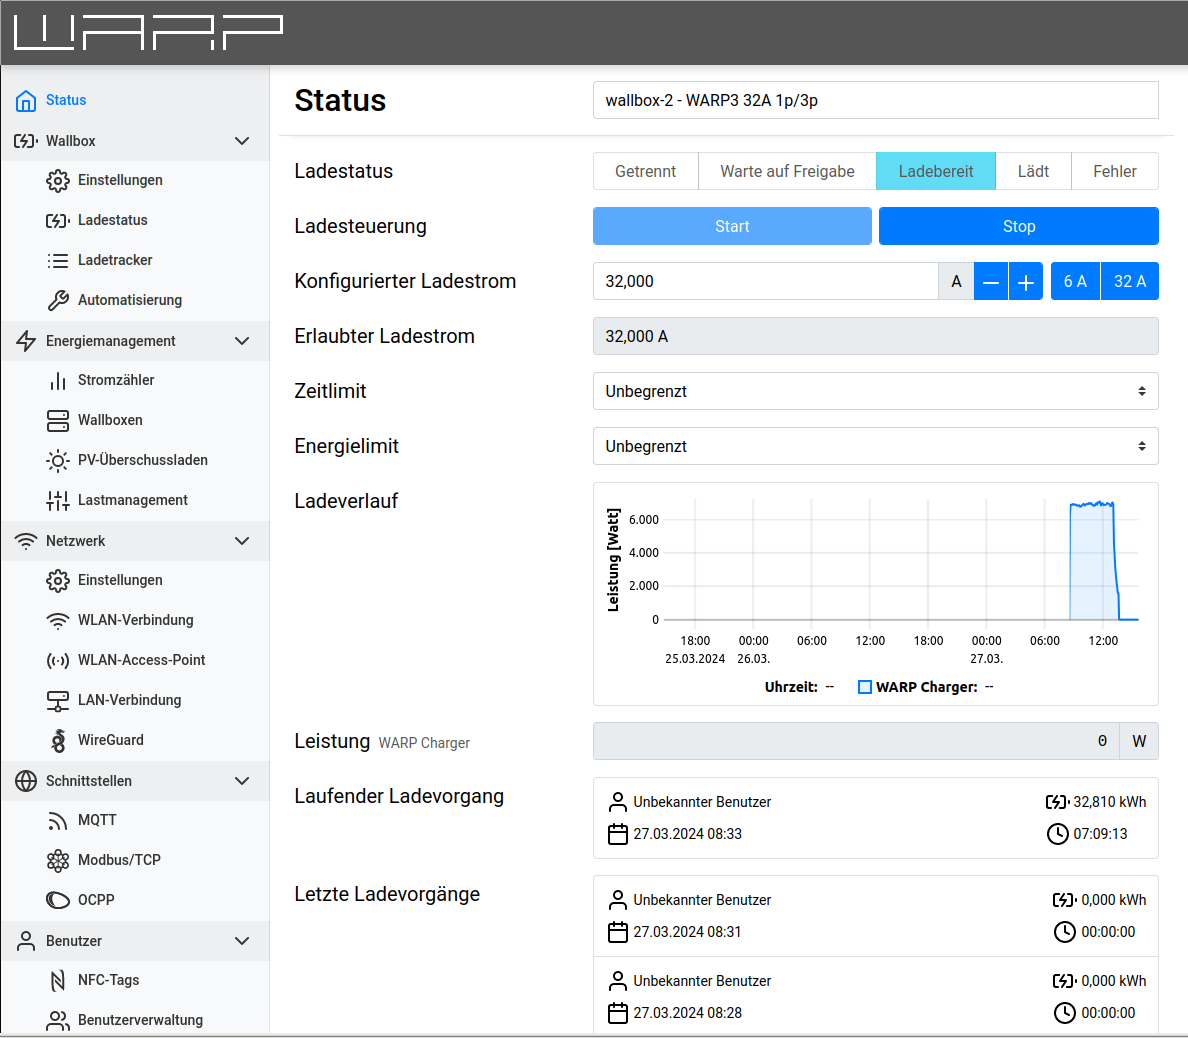The height and width of the screenshot is (1038, 1188).
Task: Open PV-Überschussladen sun icon
Action: [58, 460]
